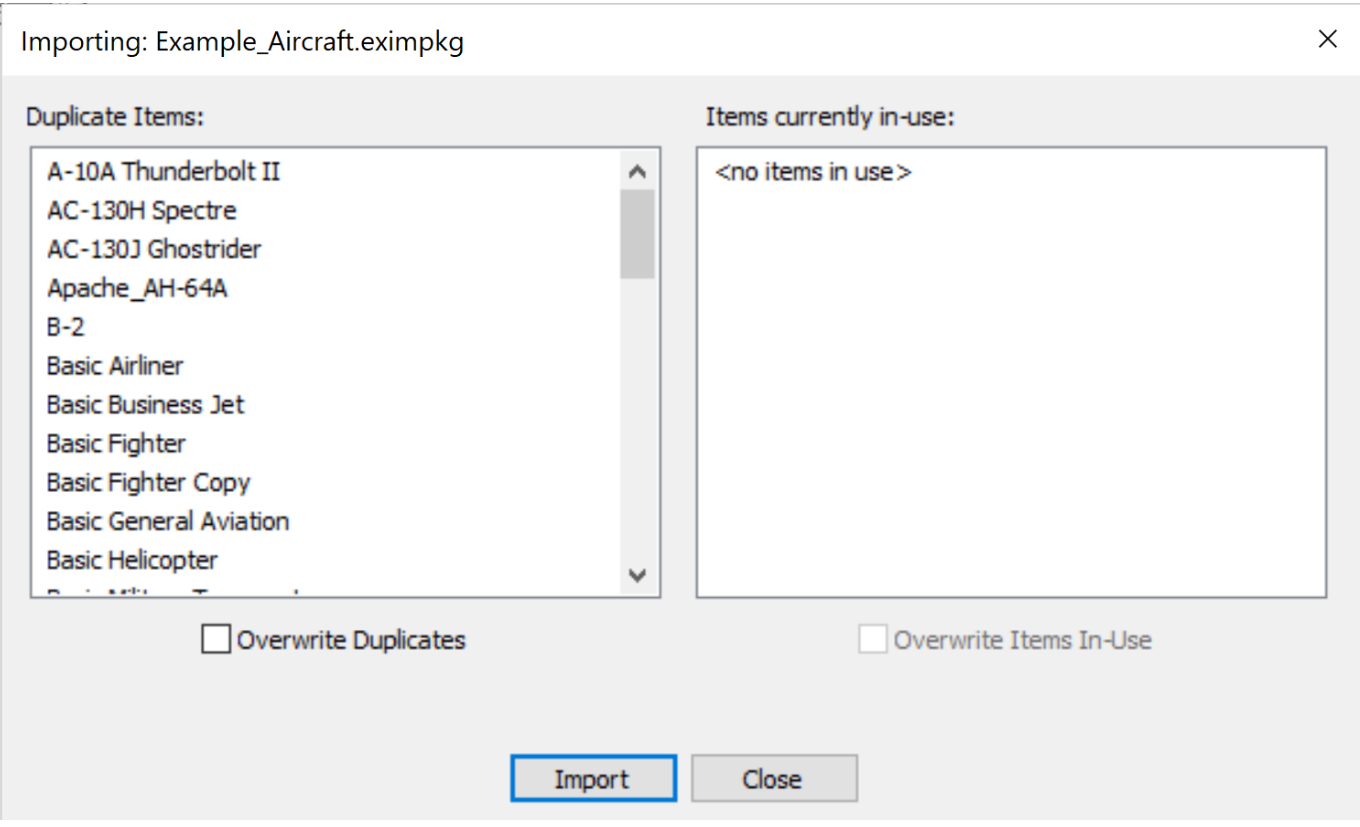
Task: Click inside the Items currently in-use panel
Action: [1010, 370]
